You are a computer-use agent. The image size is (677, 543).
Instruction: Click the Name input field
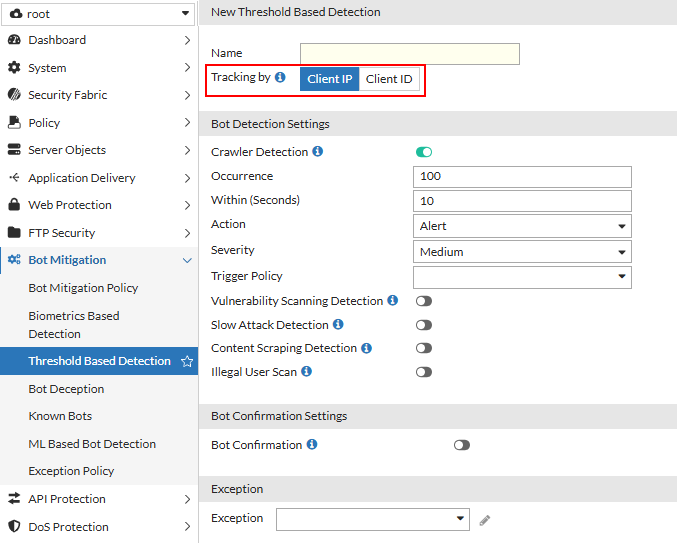click(410, 54)
